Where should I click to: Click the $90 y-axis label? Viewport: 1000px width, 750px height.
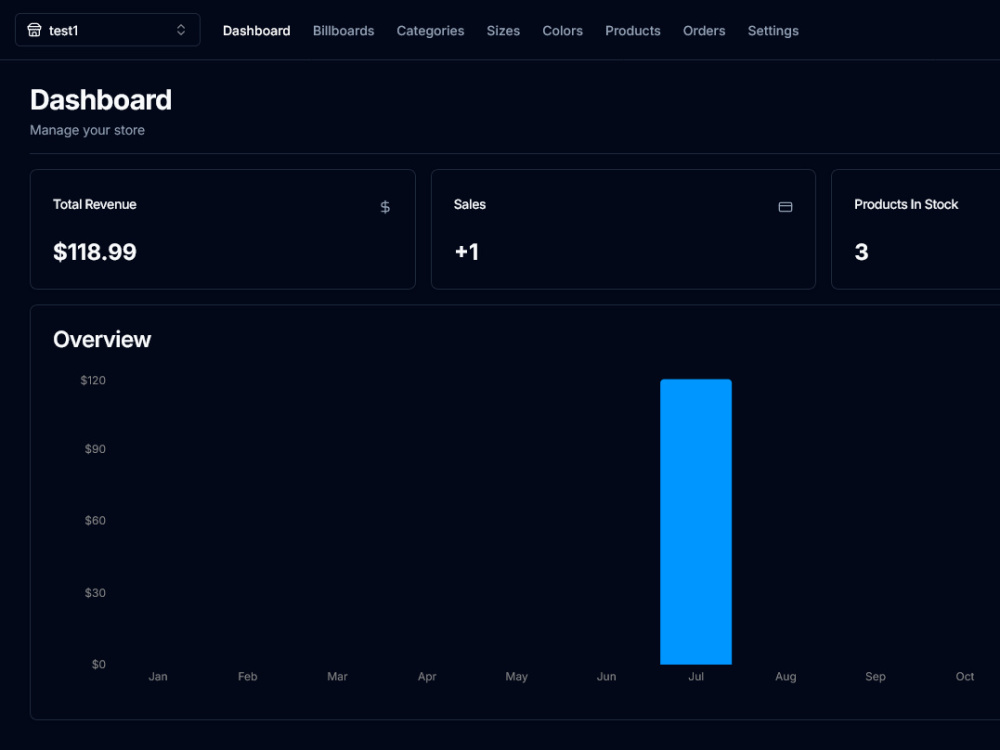tap(95, 449)
